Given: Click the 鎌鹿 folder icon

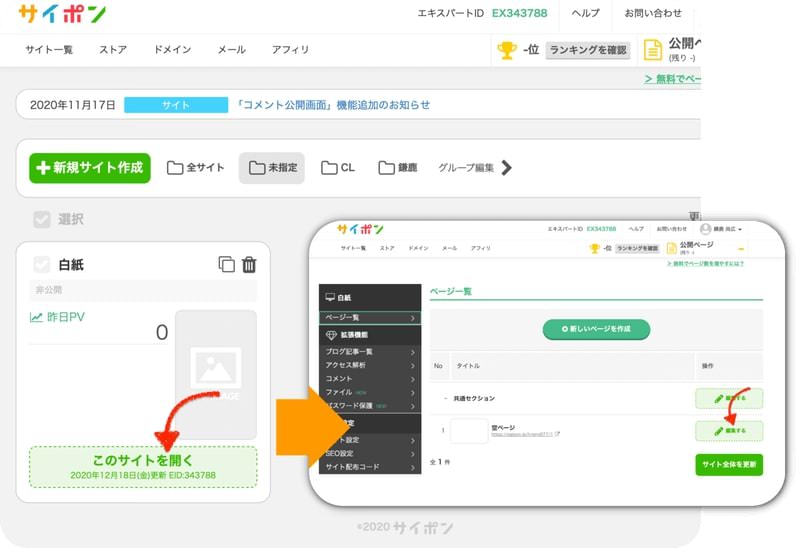Looking at the screenshot, I should coord(386,167).
